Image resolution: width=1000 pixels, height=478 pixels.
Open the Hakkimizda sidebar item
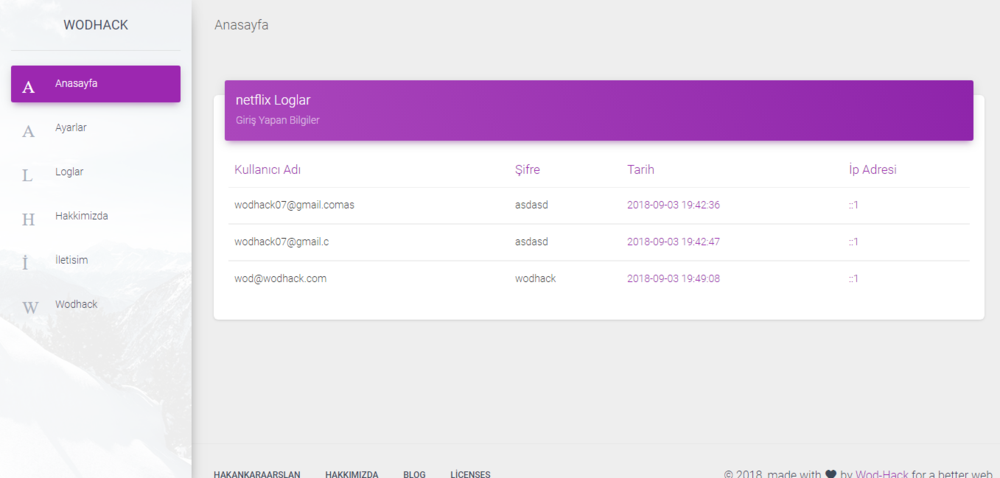pyautogui.click(x=96, y=215)
